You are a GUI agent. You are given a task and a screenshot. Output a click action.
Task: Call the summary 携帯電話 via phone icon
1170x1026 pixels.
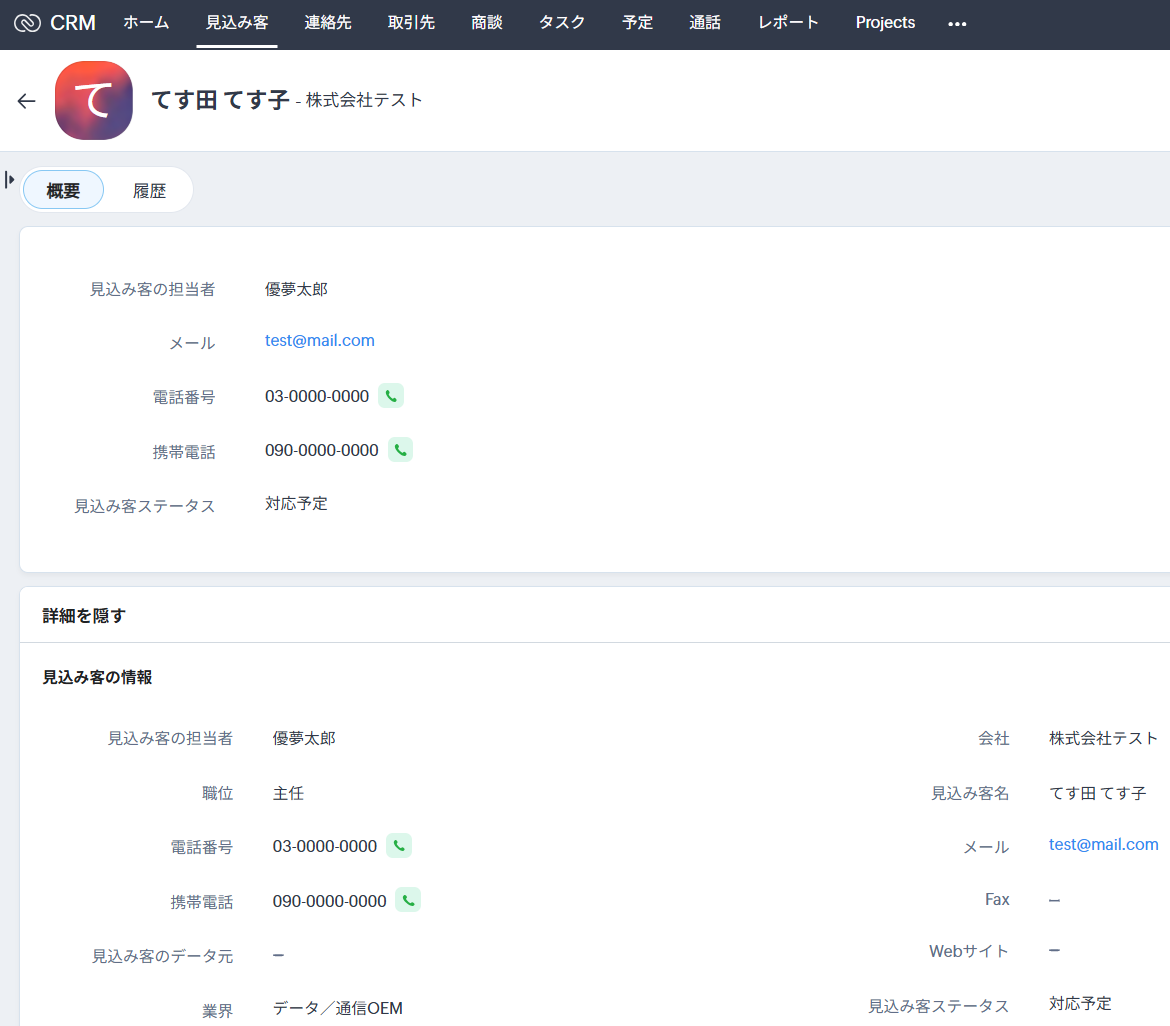pos(400,450)
